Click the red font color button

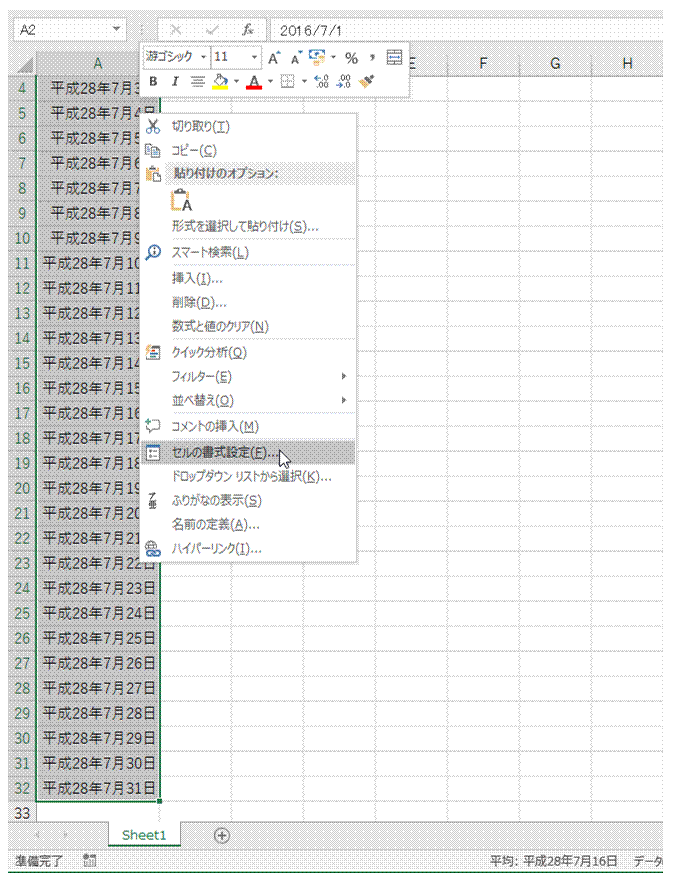coord(254,81)
